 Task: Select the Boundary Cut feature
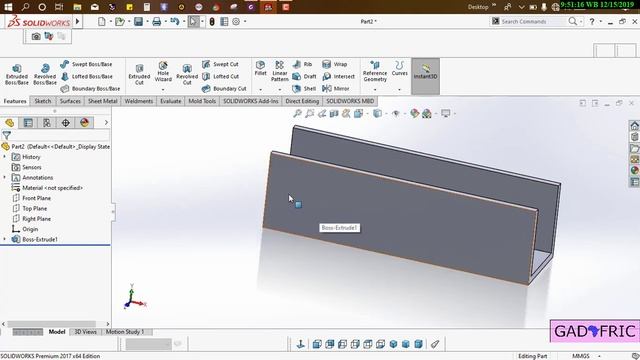pyautogui.click(x=224, y=89)
